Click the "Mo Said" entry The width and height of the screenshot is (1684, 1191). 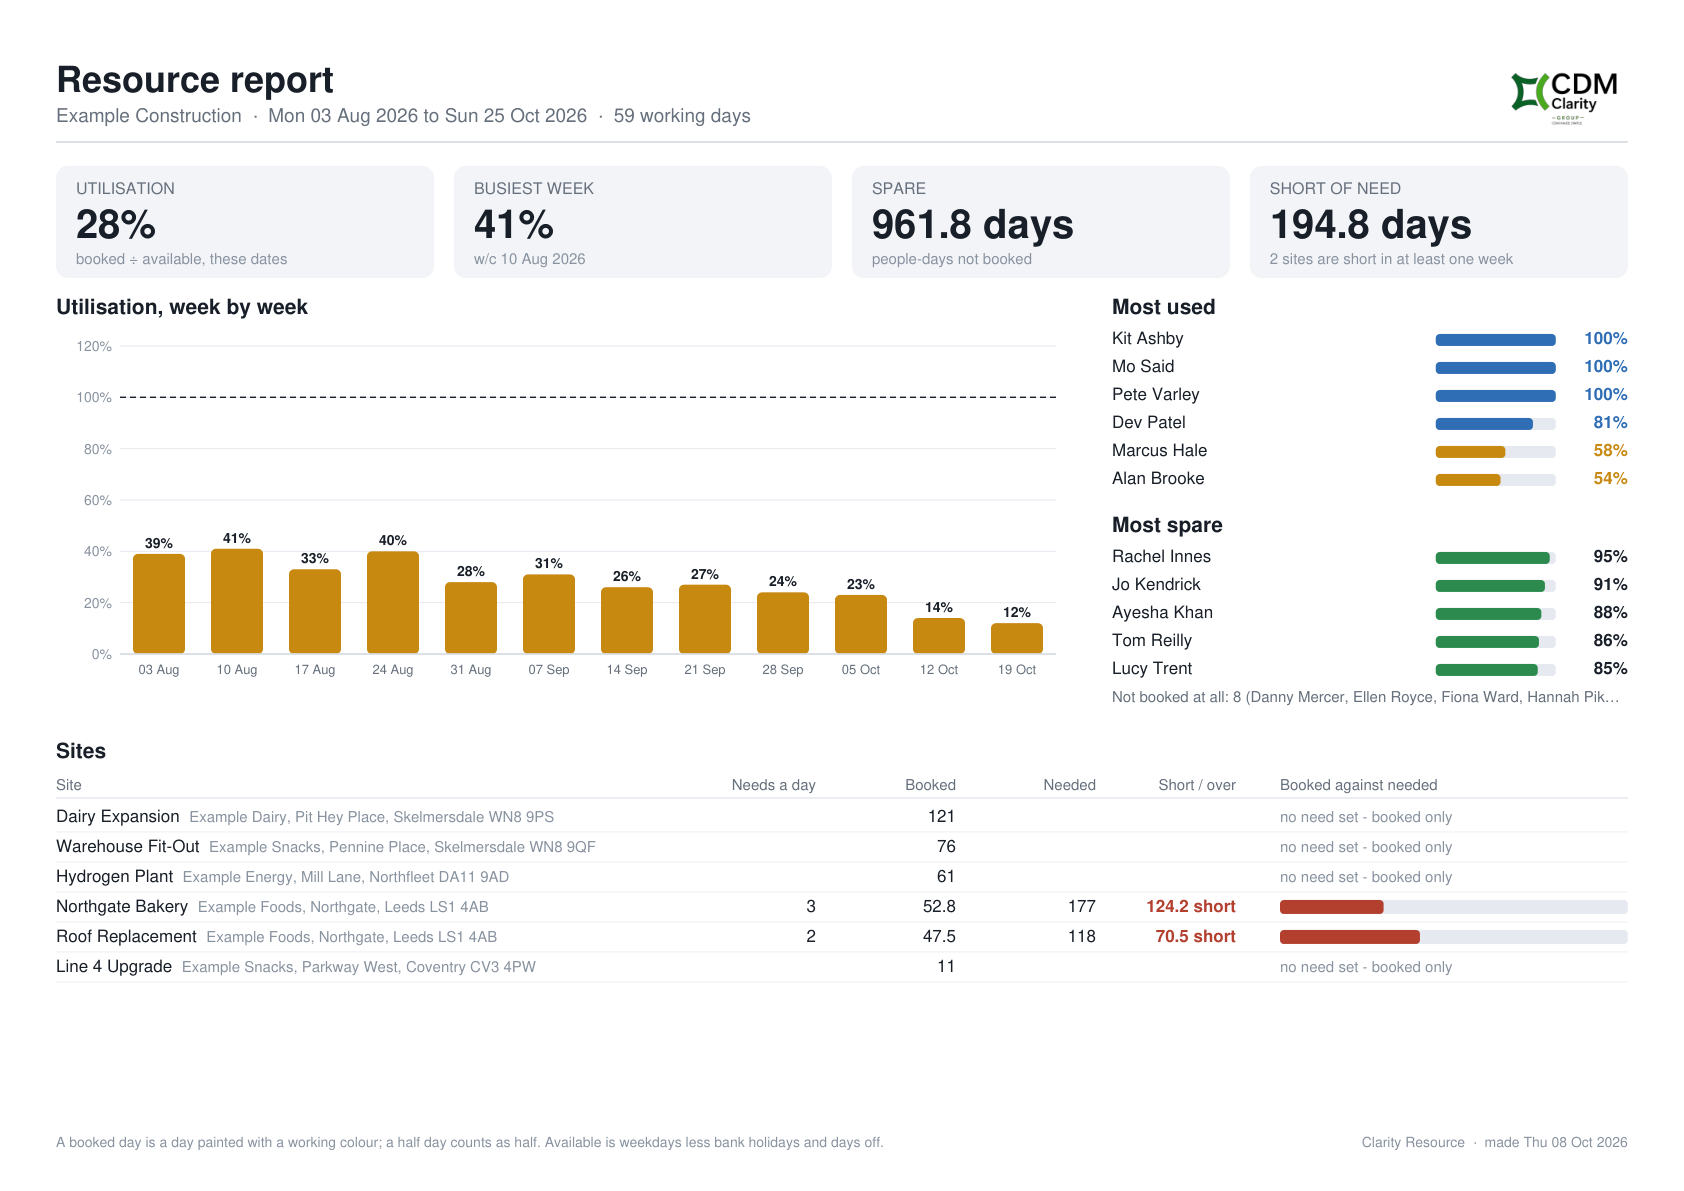click(1143, 367)
